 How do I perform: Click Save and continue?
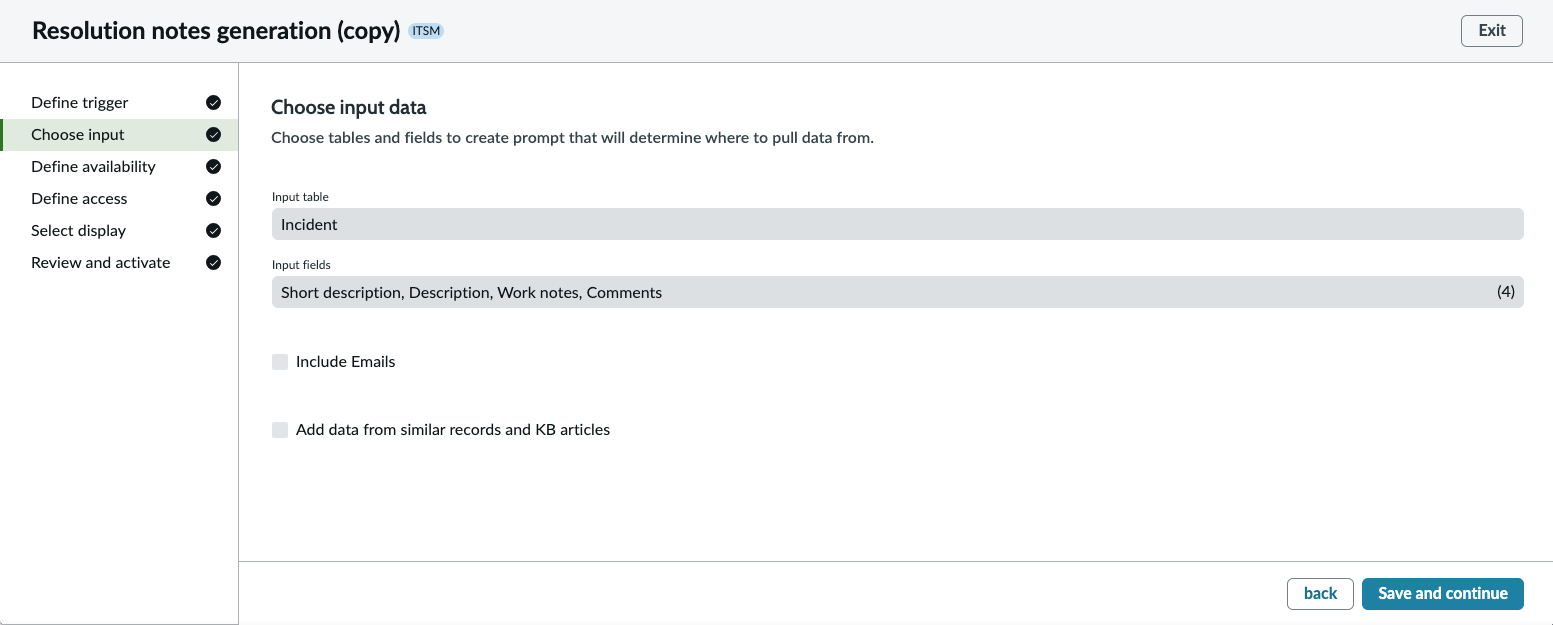pyautogui.click(x=1442, y=594)
